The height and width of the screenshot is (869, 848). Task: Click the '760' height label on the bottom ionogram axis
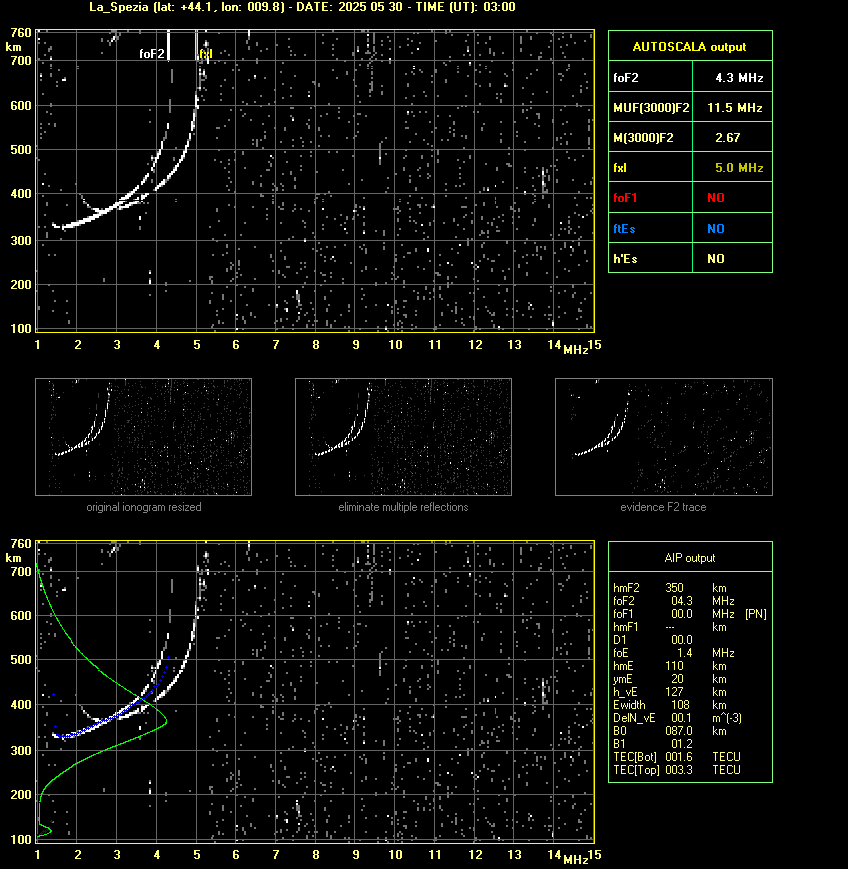(x=21, y=544)
